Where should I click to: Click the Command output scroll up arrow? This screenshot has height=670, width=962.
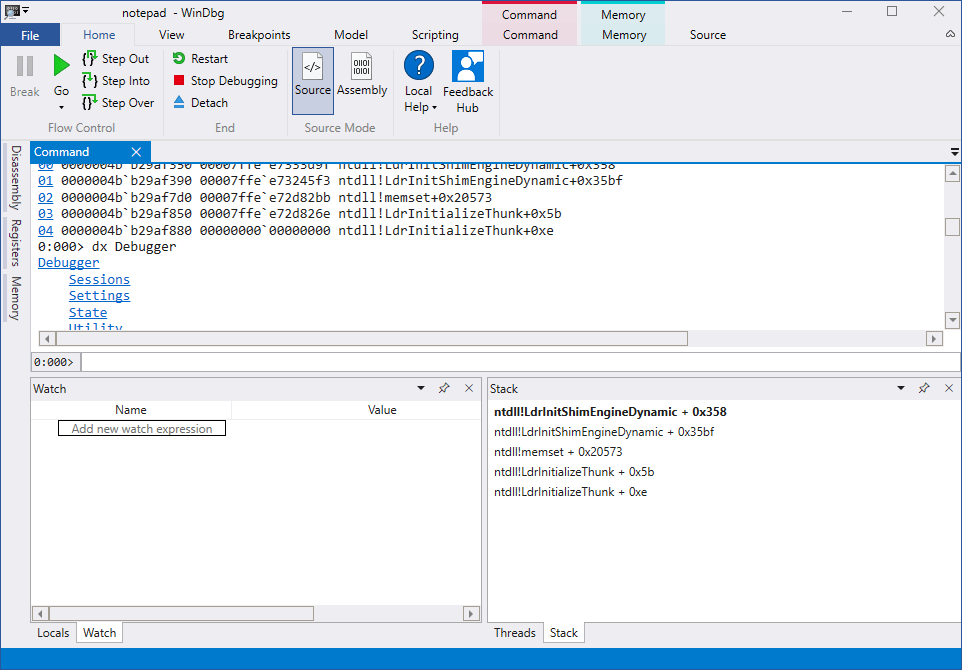pyautogui.click(x=952, y=174)
